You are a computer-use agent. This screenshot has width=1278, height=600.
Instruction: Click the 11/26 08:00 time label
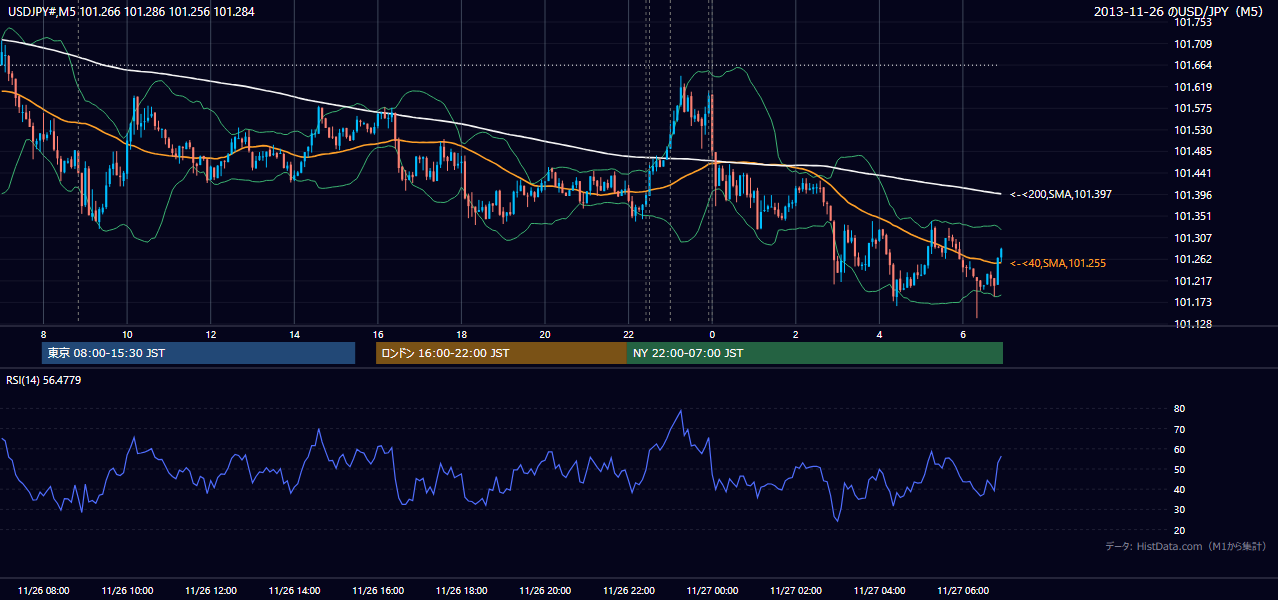(x=44, y=591)
